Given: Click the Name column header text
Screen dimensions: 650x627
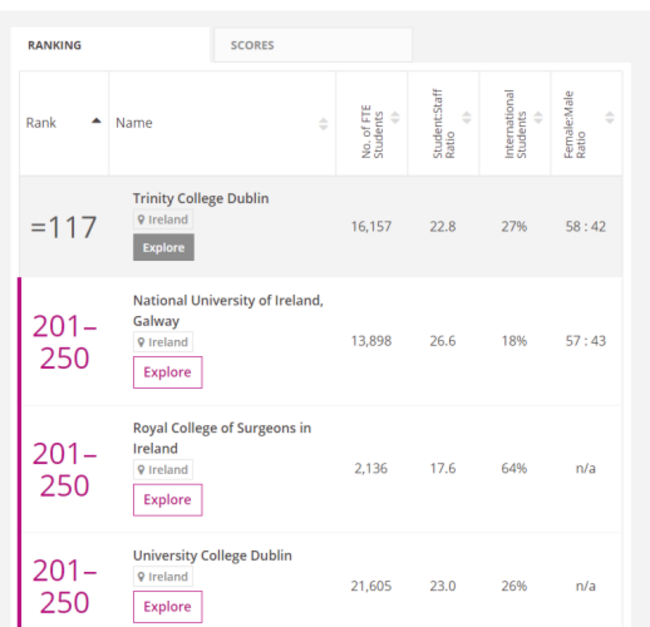Looking at the screenshot, I should pyautogui.click(x=134, y=123).
